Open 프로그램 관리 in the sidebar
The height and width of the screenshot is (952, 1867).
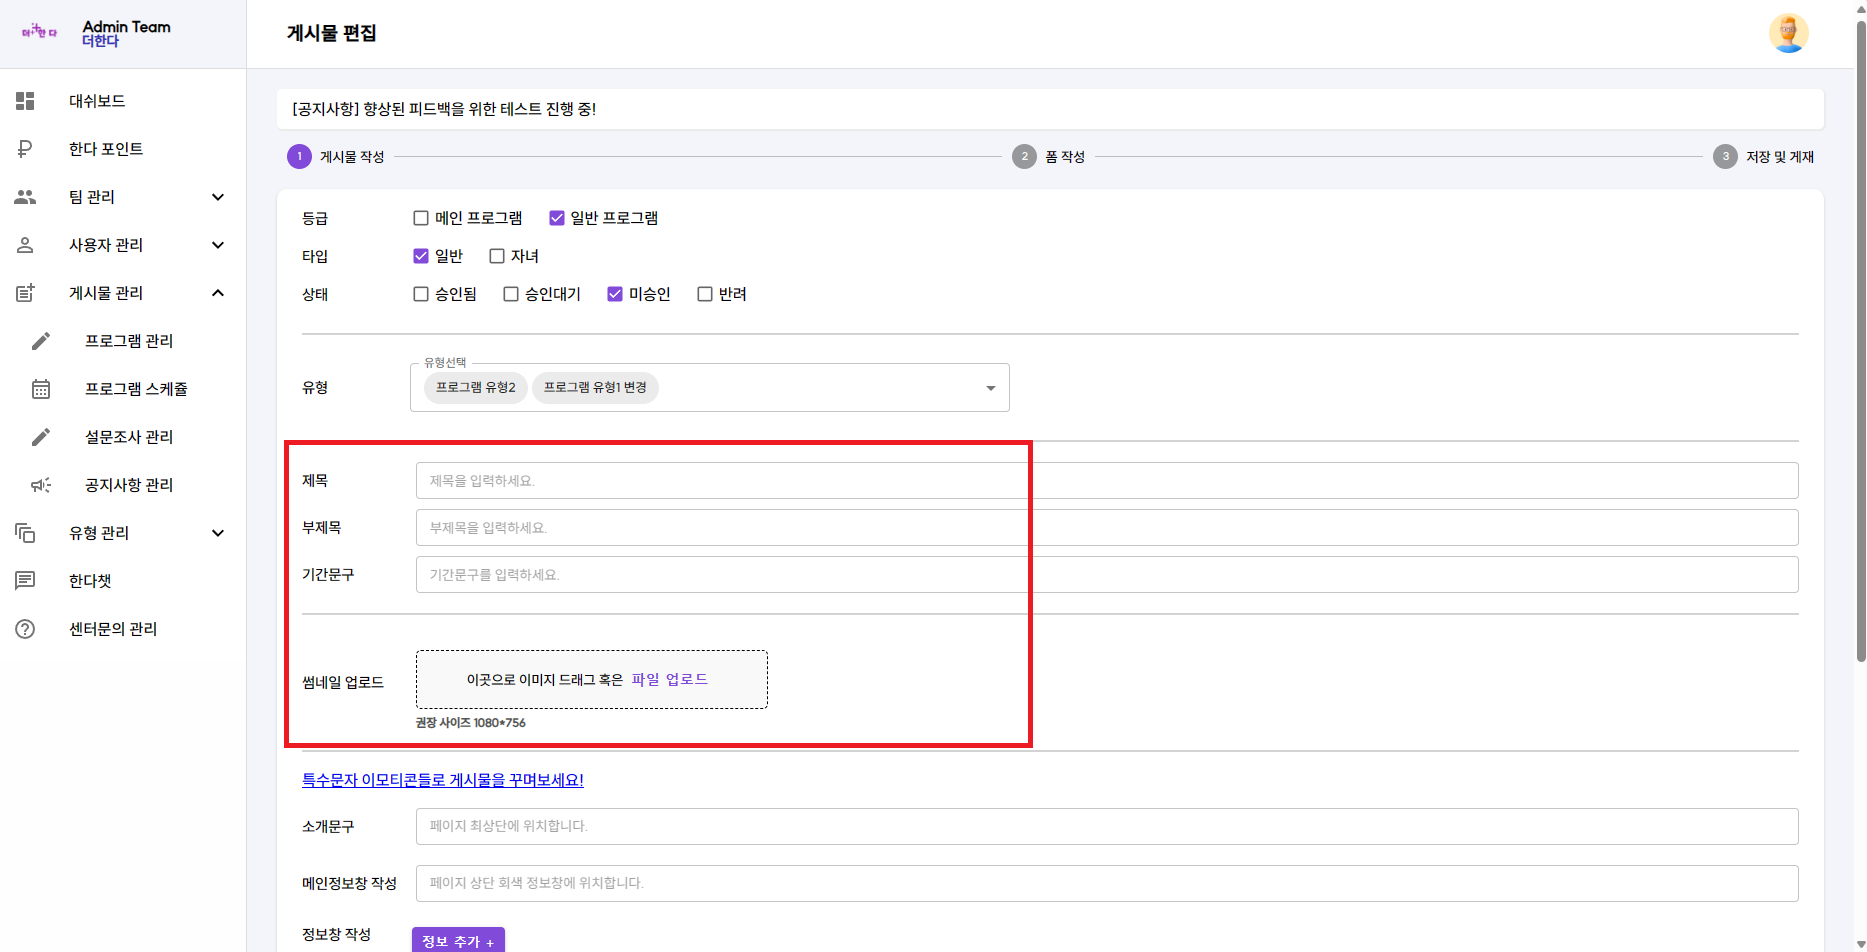click(129, 341)
